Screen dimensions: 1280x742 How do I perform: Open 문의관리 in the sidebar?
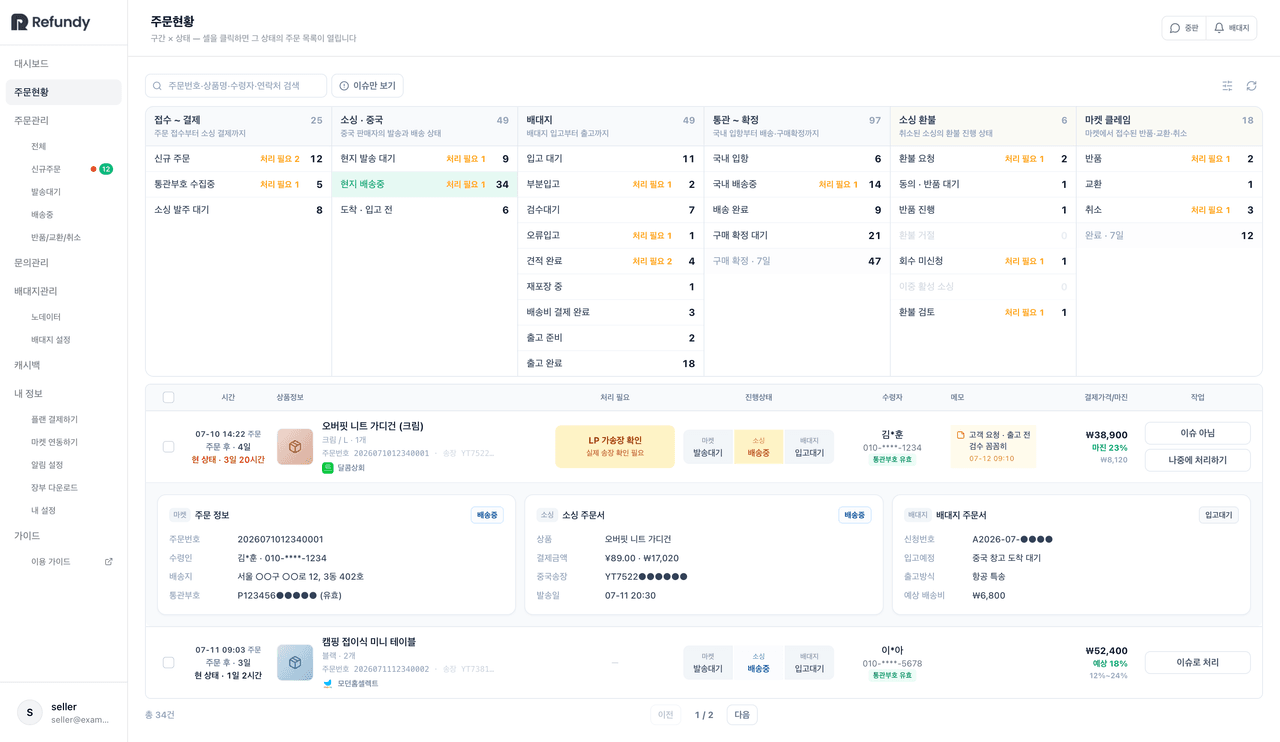click(64, 263)
